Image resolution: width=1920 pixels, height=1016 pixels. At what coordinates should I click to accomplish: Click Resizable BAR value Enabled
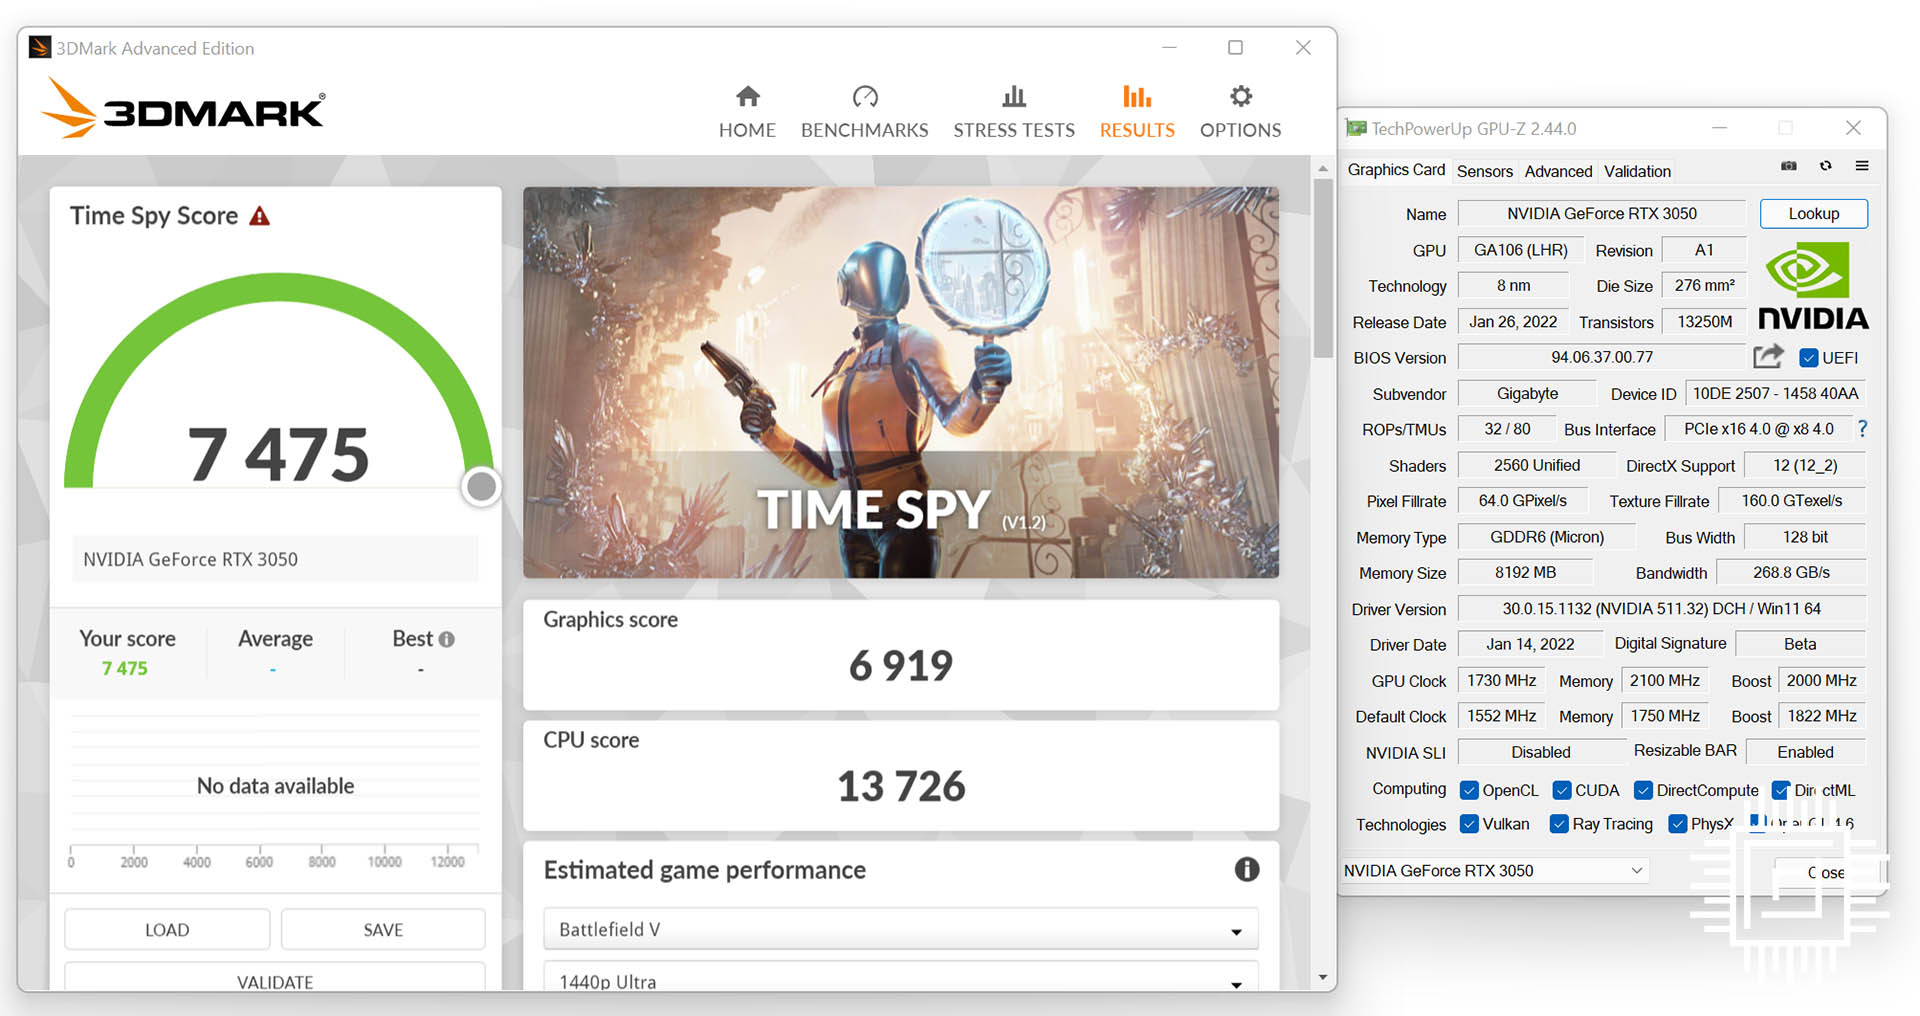click(1805, 752)
